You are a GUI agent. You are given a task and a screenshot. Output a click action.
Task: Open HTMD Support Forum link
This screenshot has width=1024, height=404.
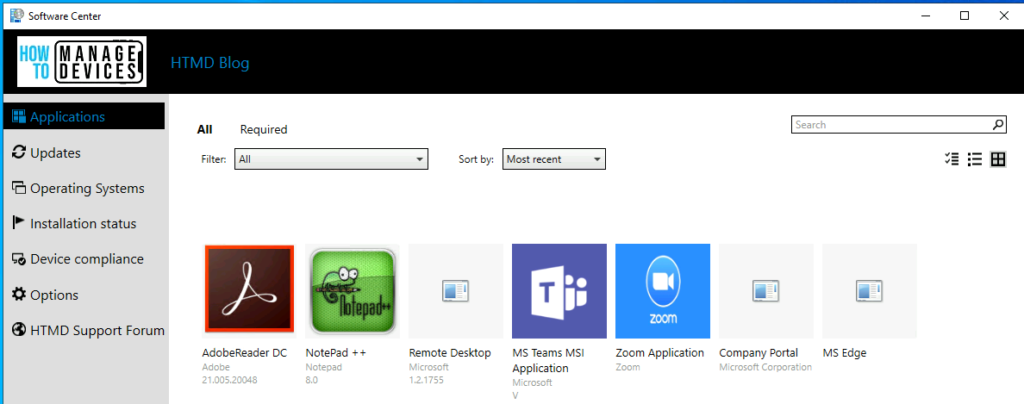(97, 330)
